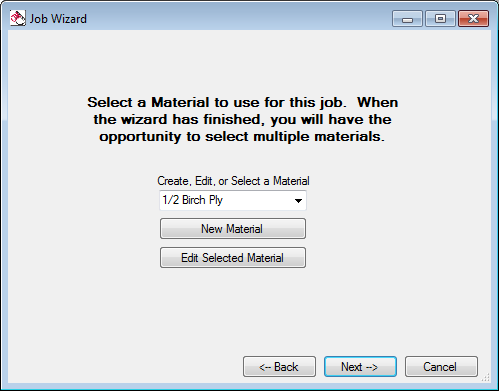Open the 1/2 Birch Ply combo box
Image resolution: width=499 pixels, height=391 pixels.
233,200
